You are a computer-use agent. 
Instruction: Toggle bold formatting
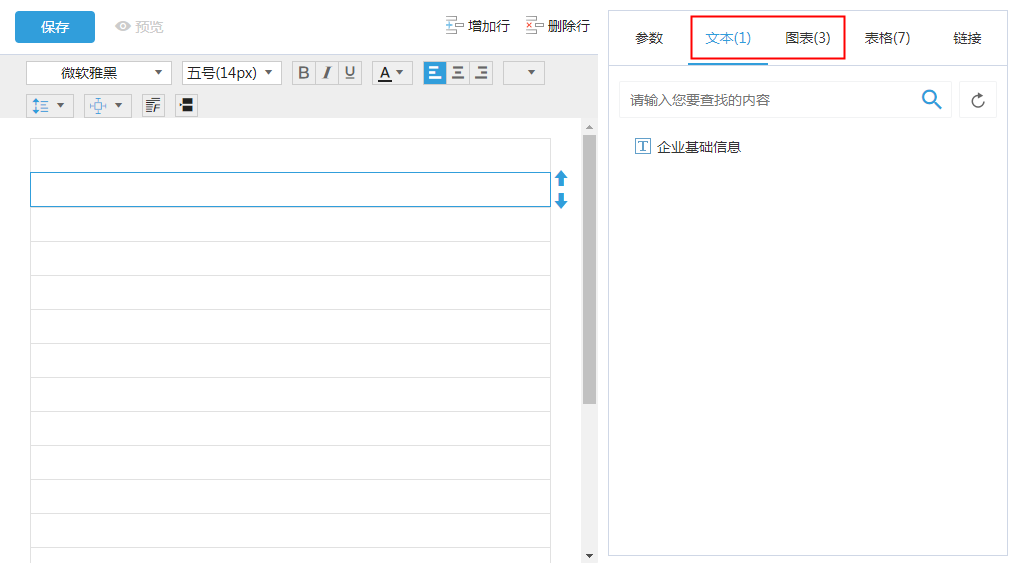pos(304,73)
